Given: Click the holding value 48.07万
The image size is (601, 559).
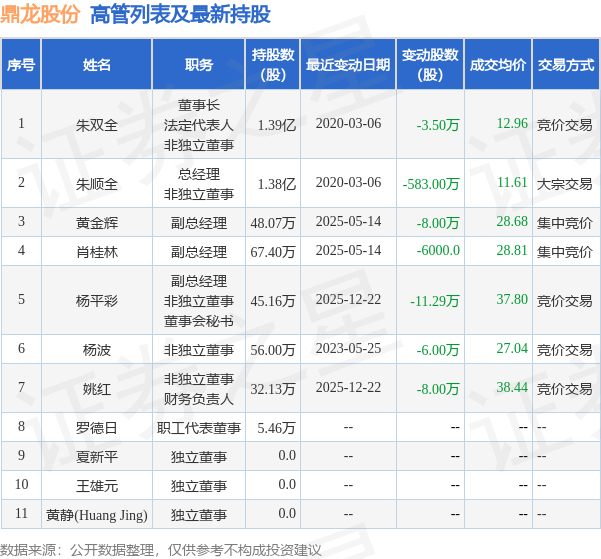Looking at the screenshot, I should point(273,223).
